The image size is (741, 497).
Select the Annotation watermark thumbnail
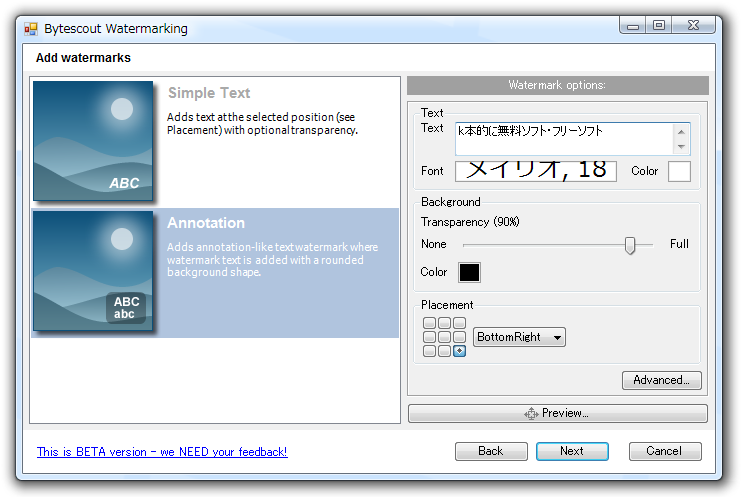tap(93, 271)
